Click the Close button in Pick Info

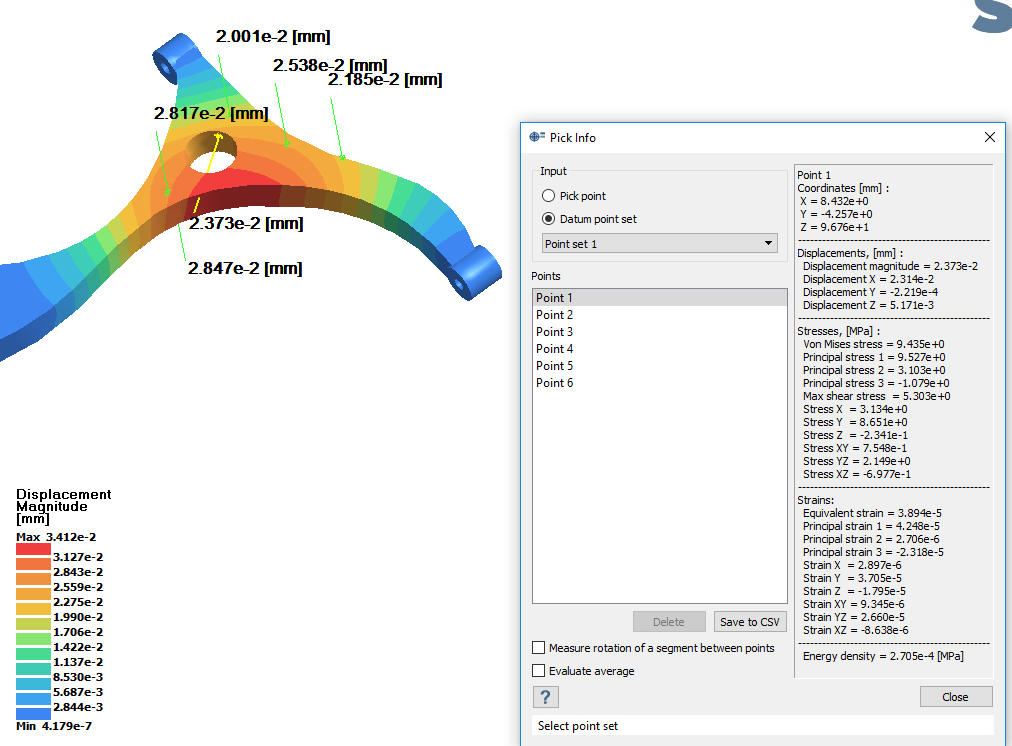[x=955, y=697]
